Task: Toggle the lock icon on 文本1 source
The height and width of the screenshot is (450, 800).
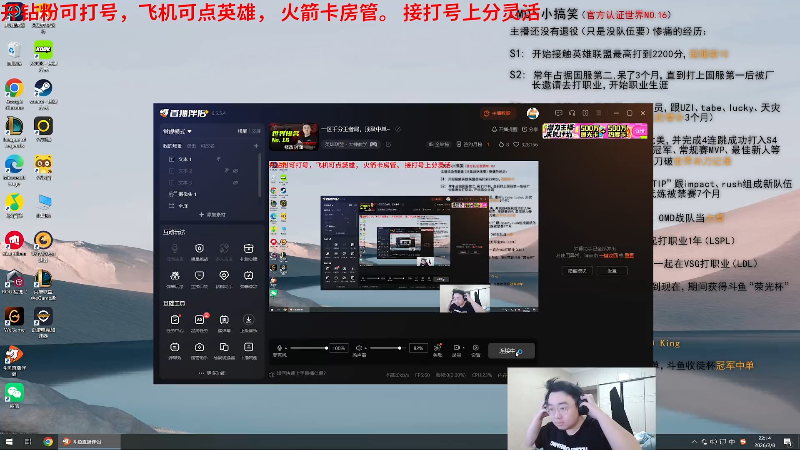Action: (219, 159)
